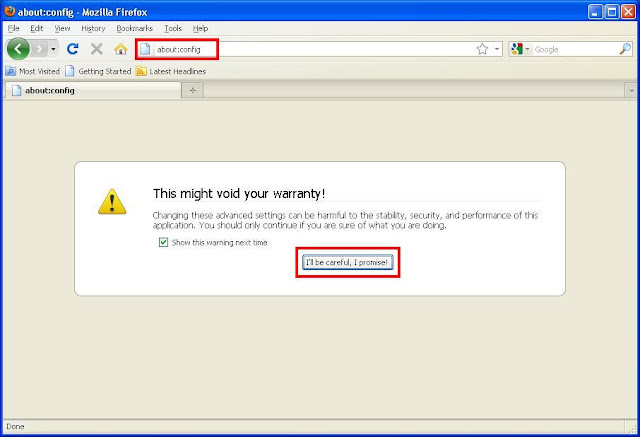Open the search engine selector dropdown arrow
Viewport: 640px width, 437px height.
tap(527, 49)
